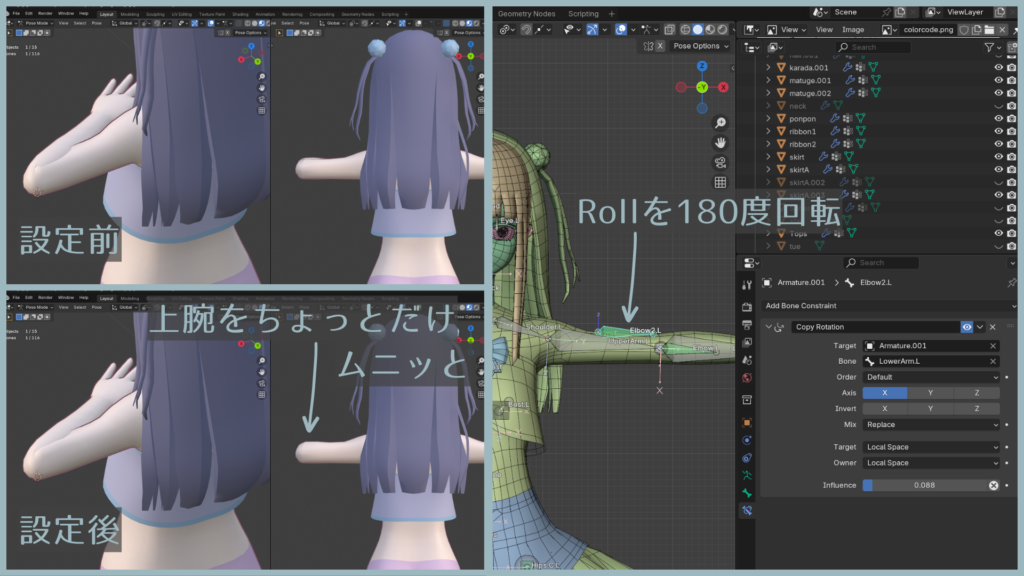Toggle Invert X for Copy Rotation
Screen dimensions: 1024x576
pos(885,409)
